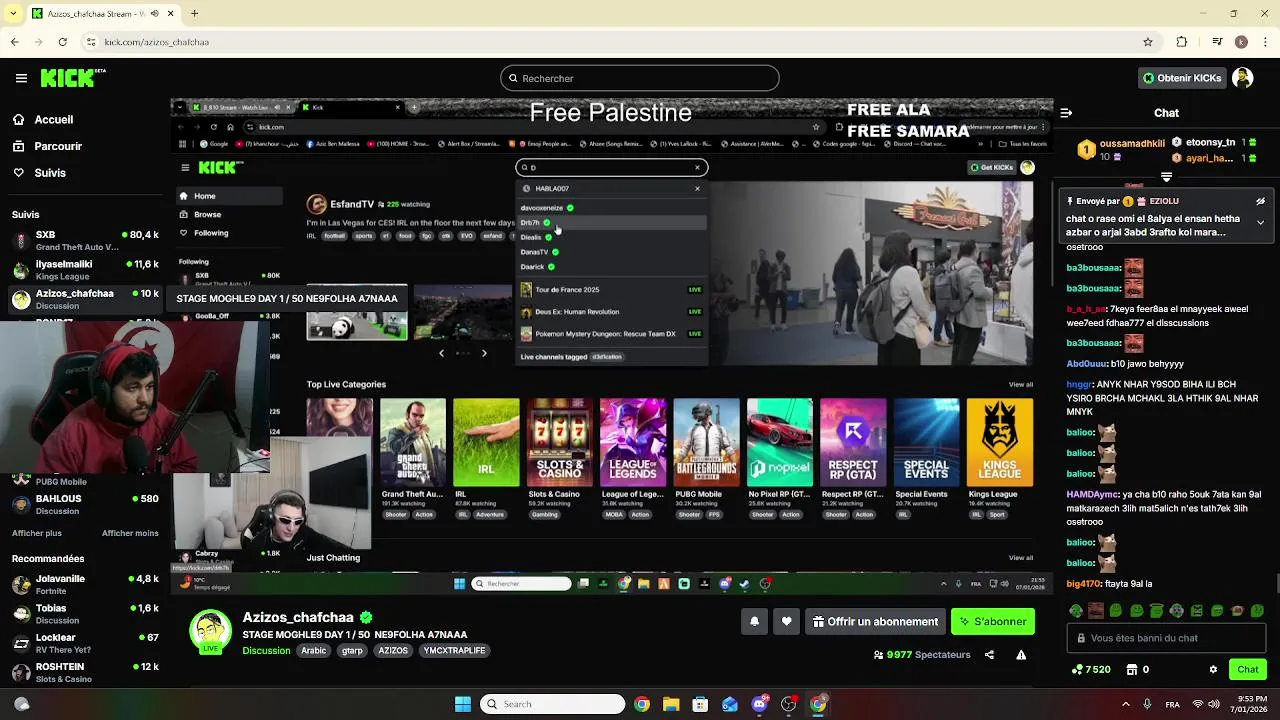Hide the pinned message with eye-slash icon
1280x720 pixels.
[x=1261, y=201]
